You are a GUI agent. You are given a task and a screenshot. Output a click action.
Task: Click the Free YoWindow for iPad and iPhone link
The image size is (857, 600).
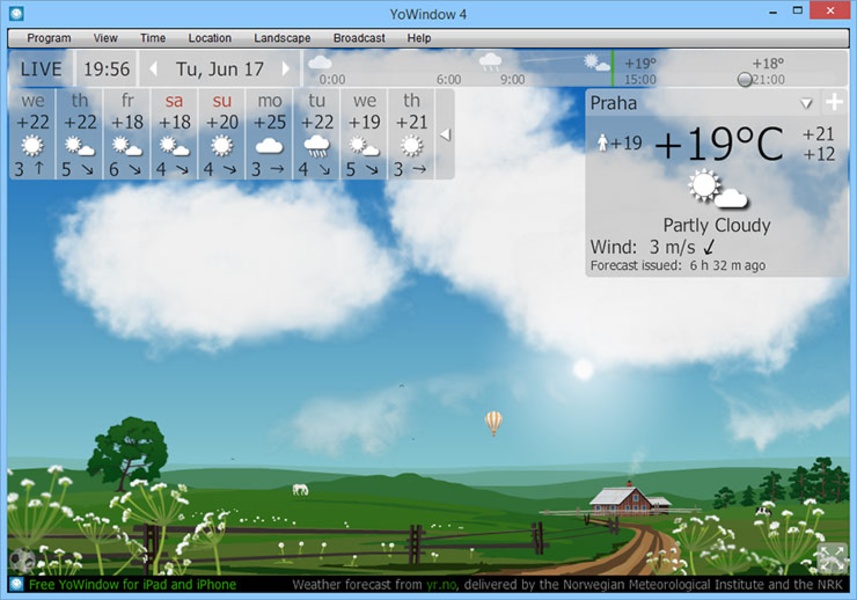click(133, 584)
